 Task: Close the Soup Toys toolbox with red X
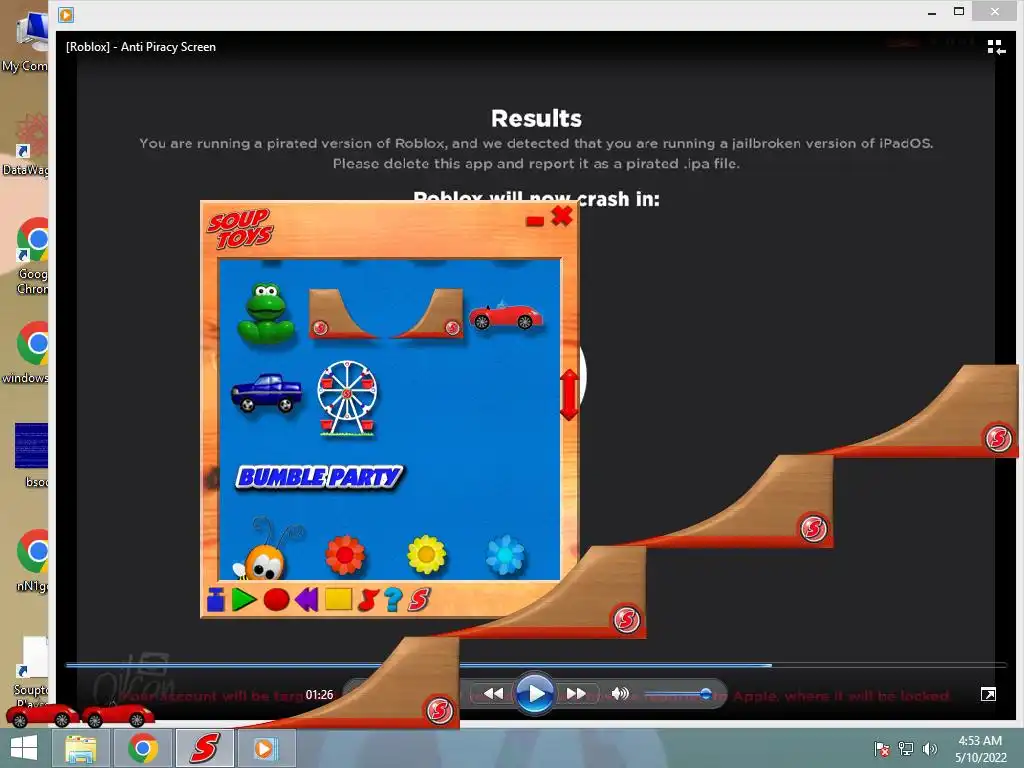[x=562, y=216]
